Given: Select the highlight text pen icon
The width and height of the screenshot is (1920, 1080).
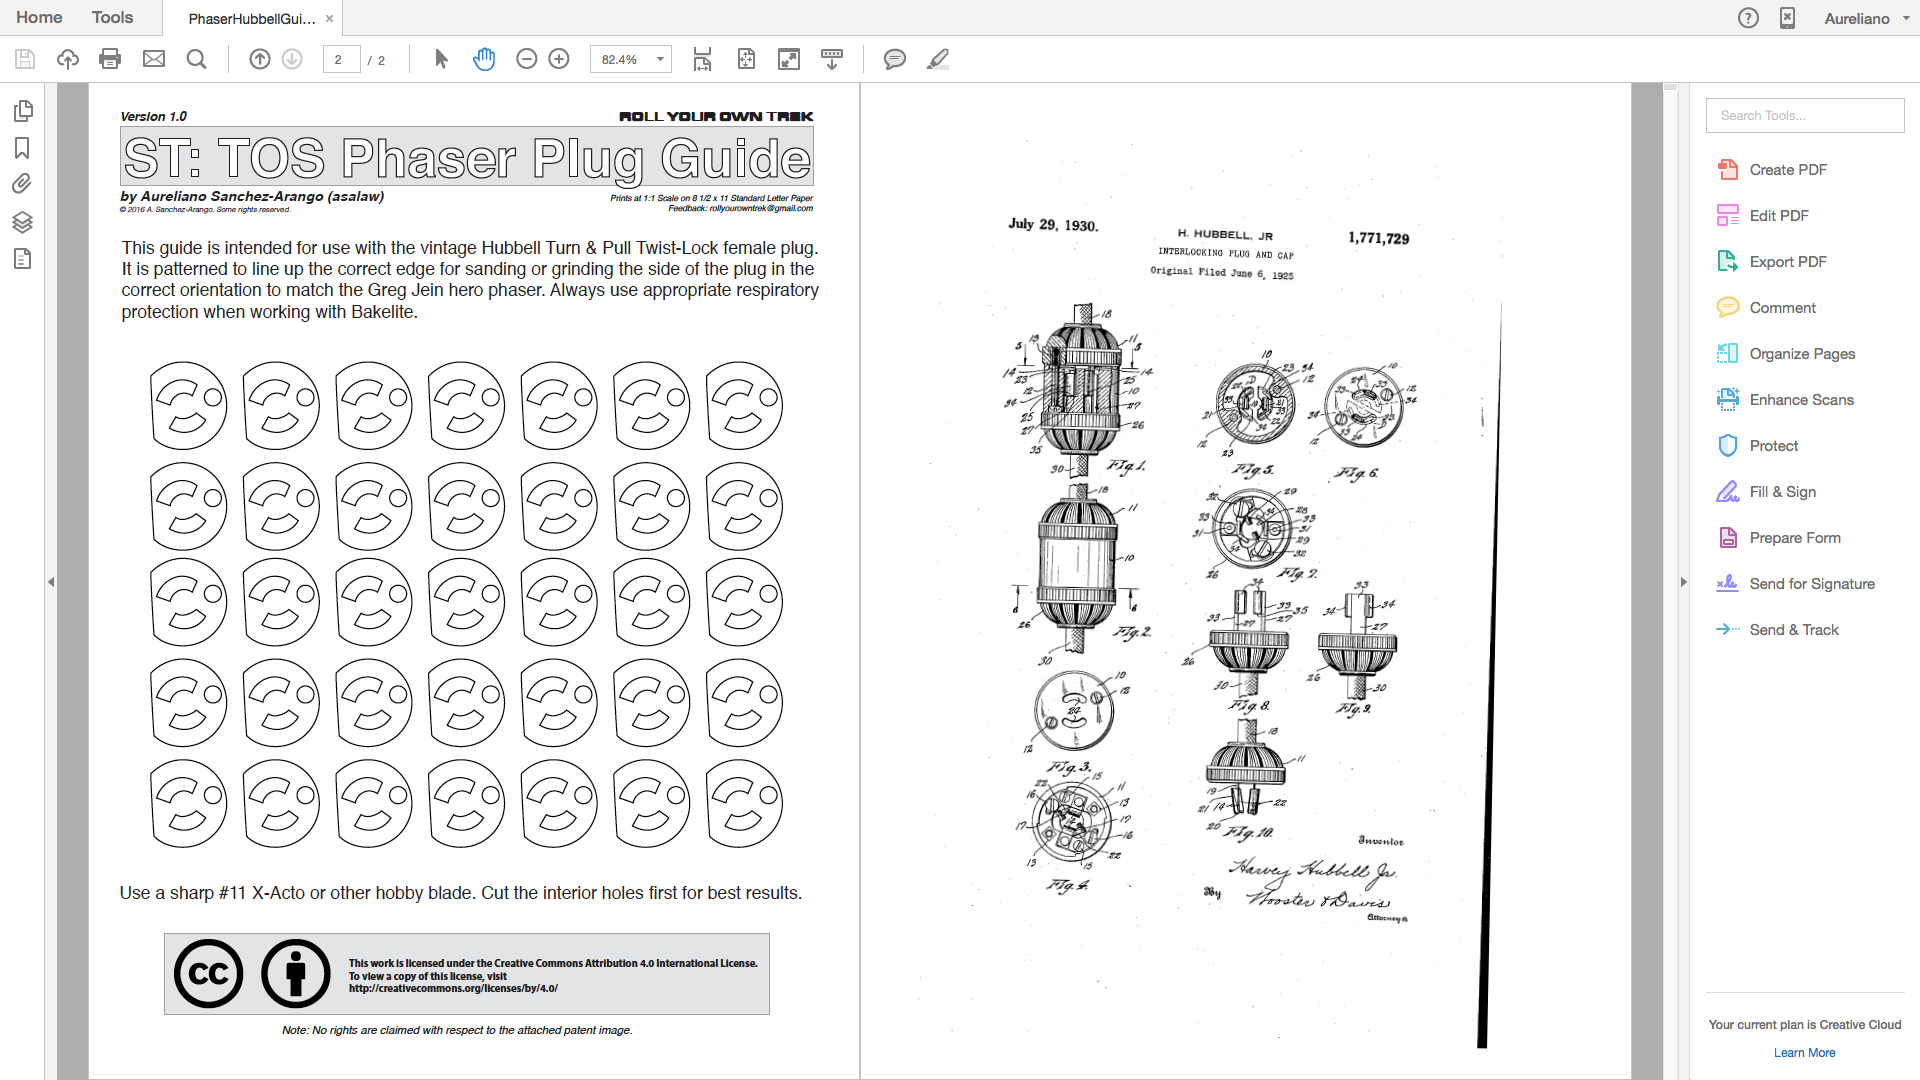Looking at the screenshot, I should point(938,60).
